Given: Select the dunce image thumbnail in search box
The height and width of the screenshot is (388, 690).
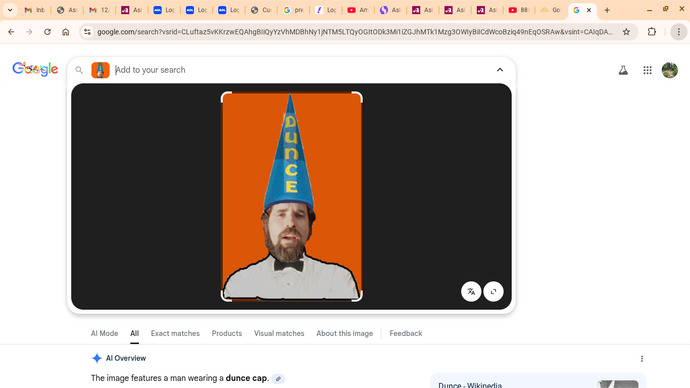Looking at the screenshot, I should point(100,70).
